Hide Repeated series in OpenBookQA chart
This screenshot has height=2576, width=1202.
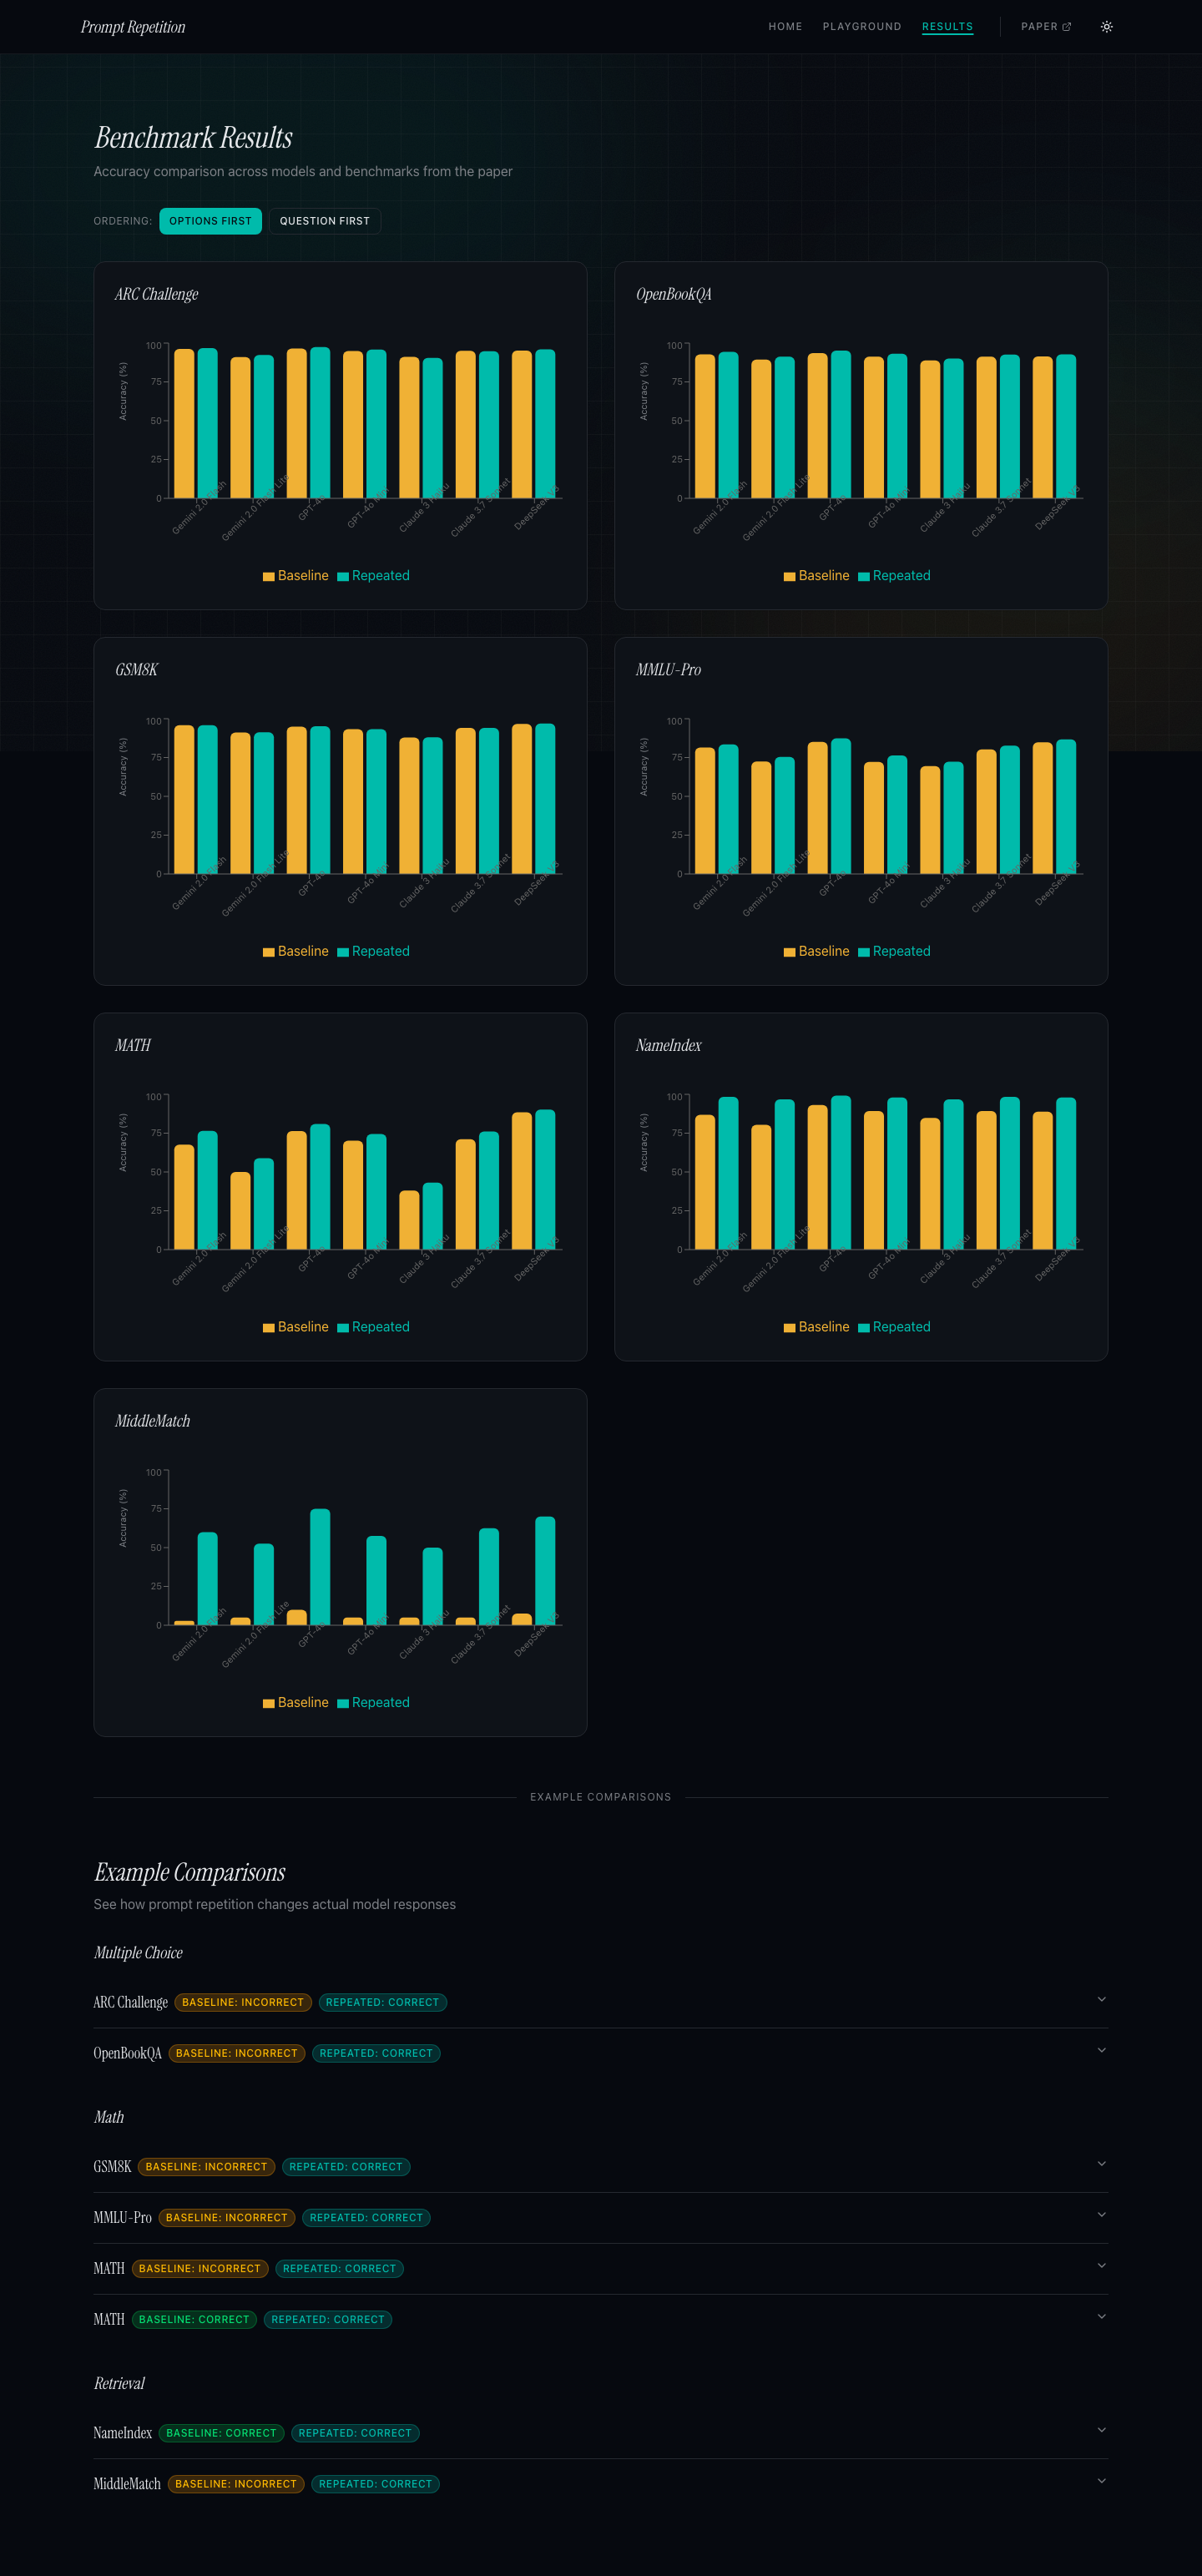pyautogui.click(x=893, y=576)
